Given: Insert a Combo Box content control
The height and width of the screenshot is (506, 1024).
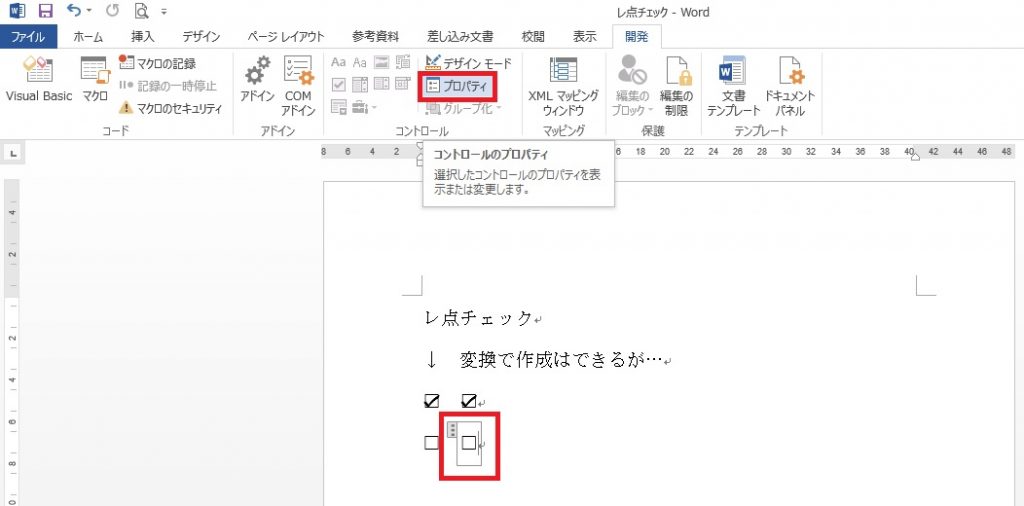Looking at the screenshot, I should pyautogui.click(x=360, y=84).
